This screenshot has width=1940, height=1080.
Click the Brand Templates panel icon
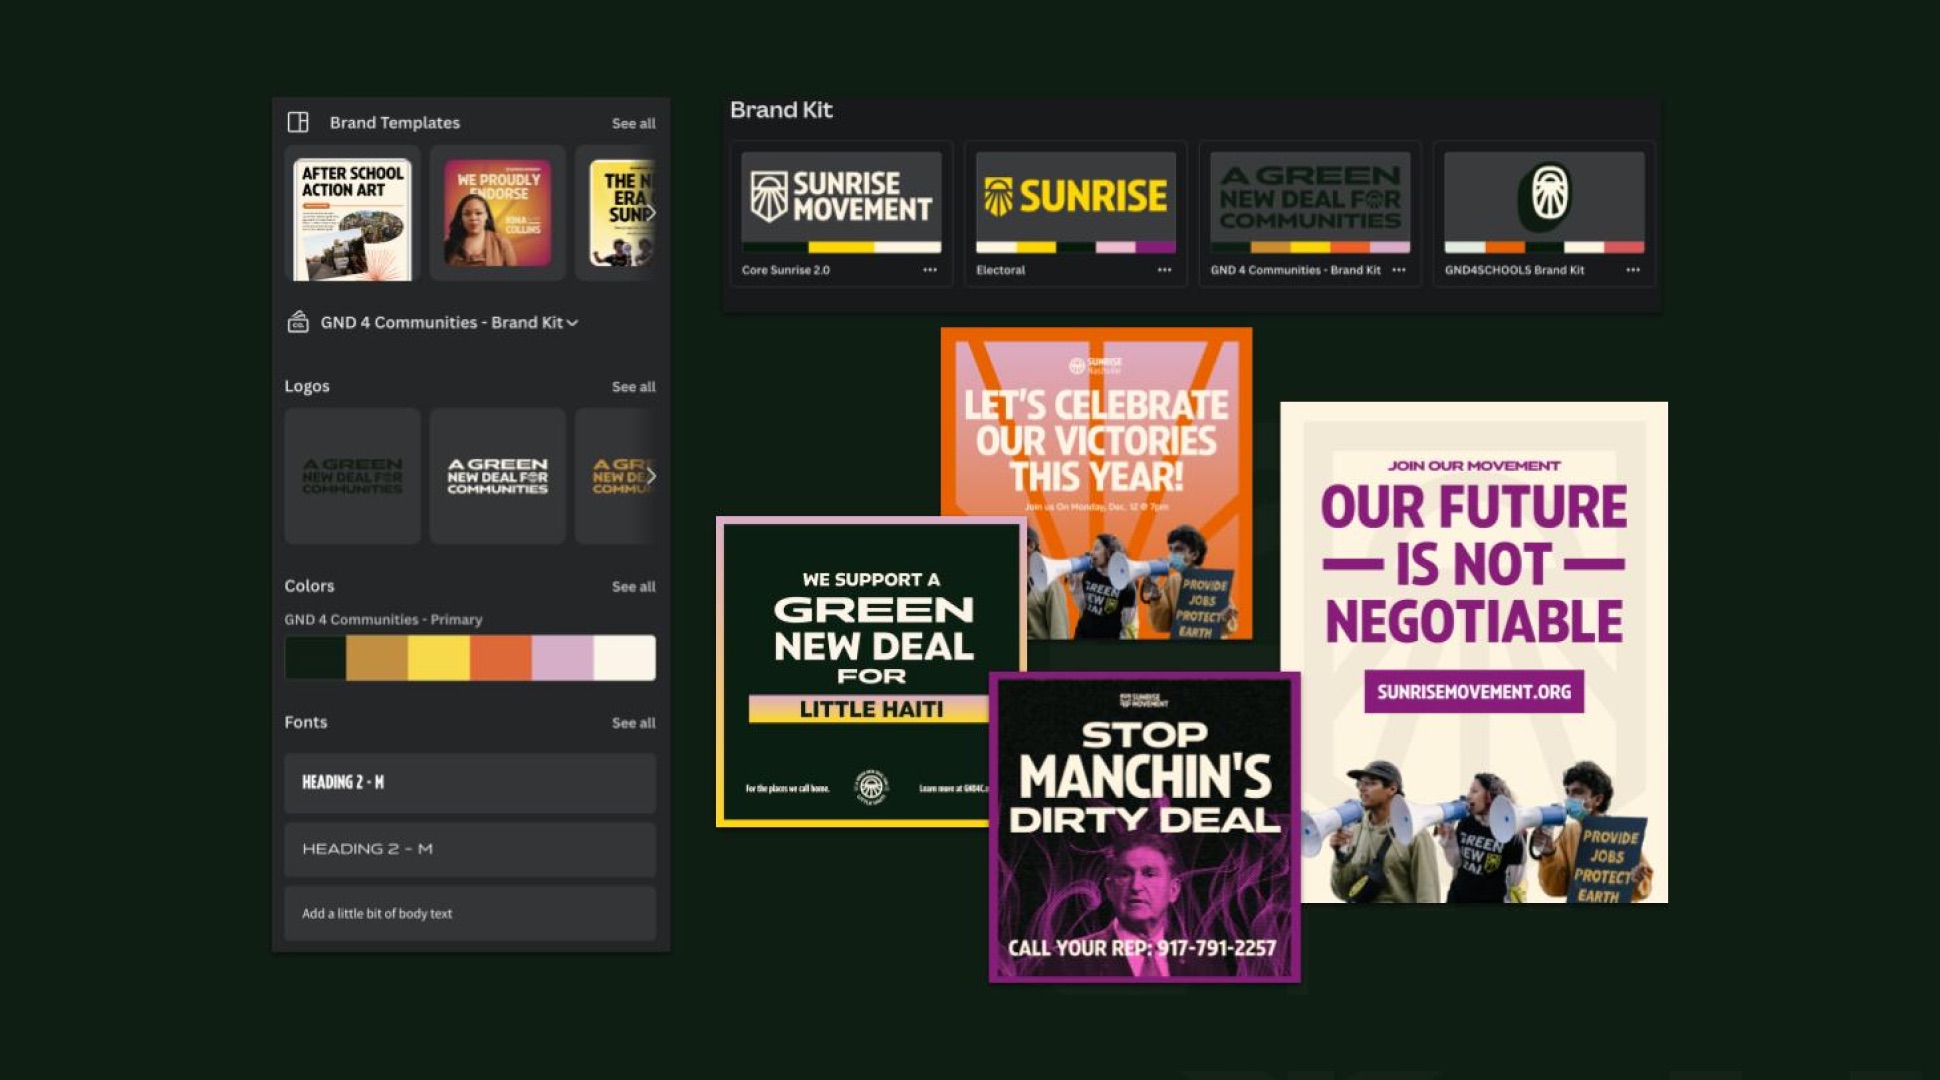tap(298, 122)
